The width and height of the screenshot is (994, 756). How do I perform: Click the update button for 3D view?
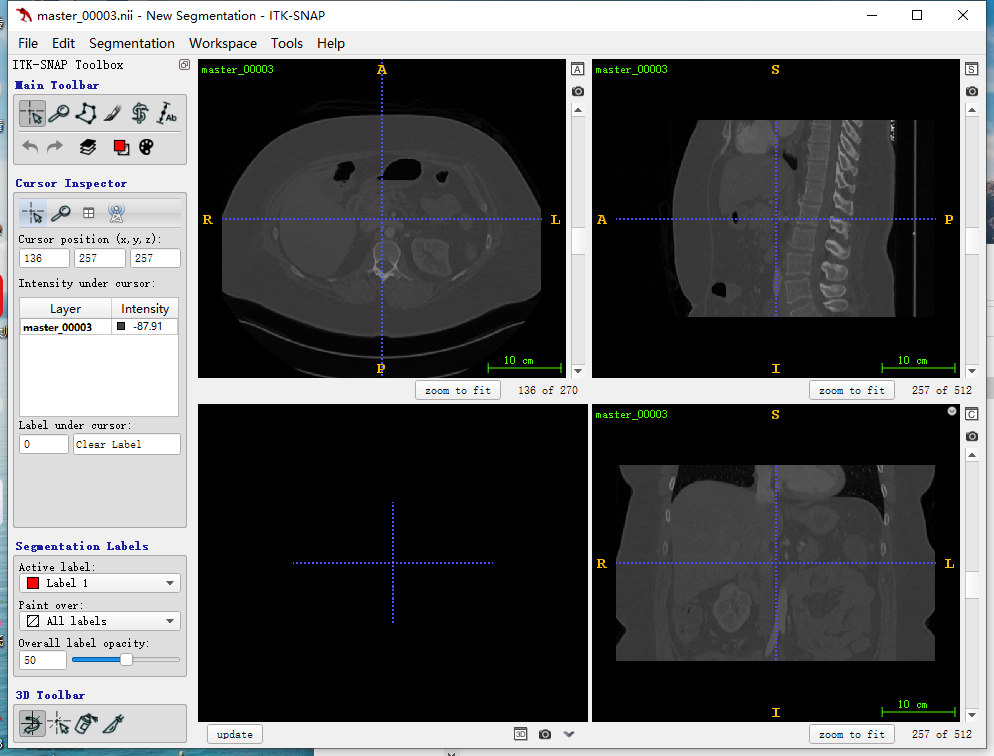(235, 734)
